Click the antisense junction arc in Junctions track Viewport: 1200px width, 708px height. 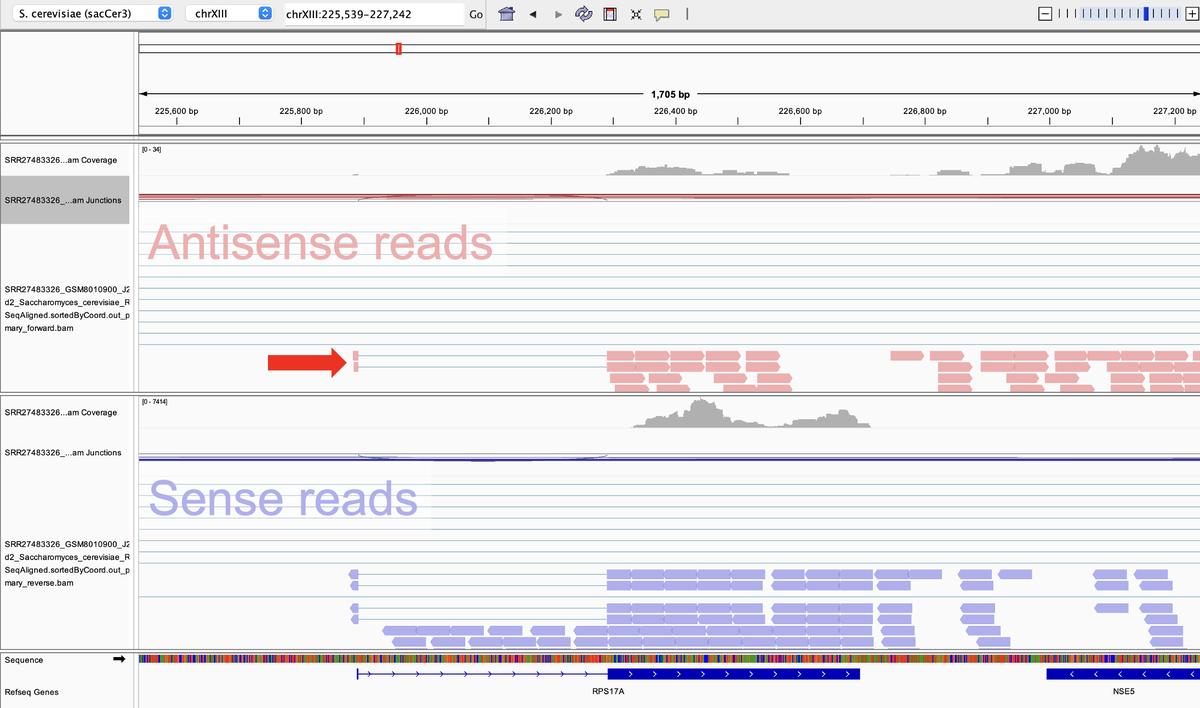pos(482,198)
